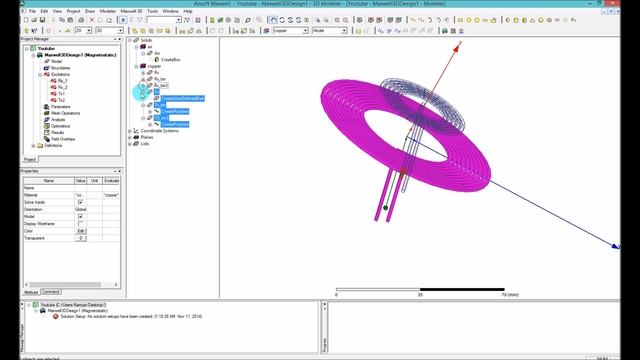Toggle the Model checkbox in Properties
The image size is (640, 360).
coord(80,216)
